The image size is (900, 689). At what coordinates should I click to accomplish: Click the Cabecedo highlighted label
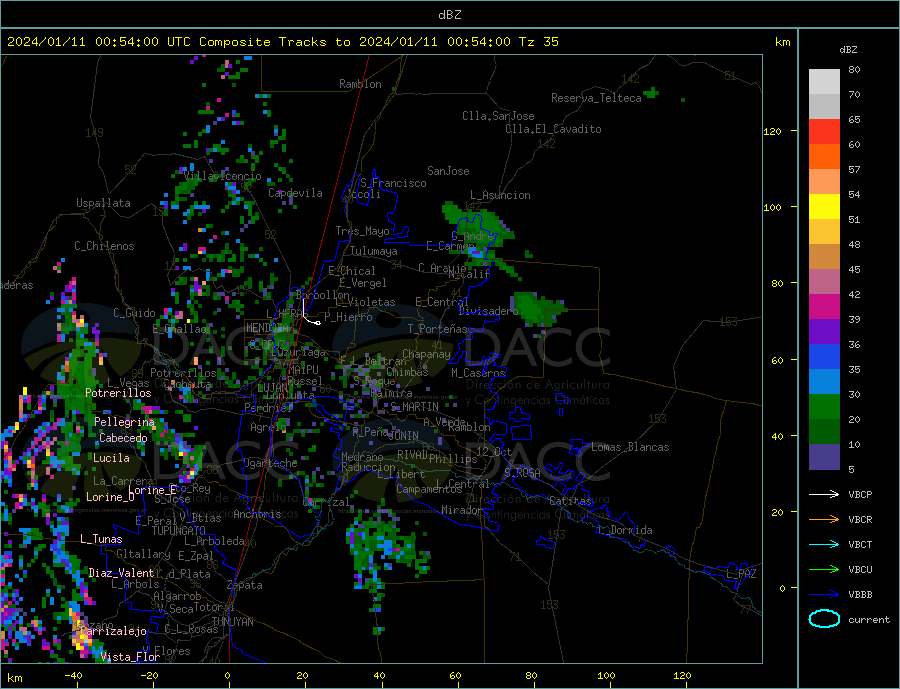pos(123,438)
